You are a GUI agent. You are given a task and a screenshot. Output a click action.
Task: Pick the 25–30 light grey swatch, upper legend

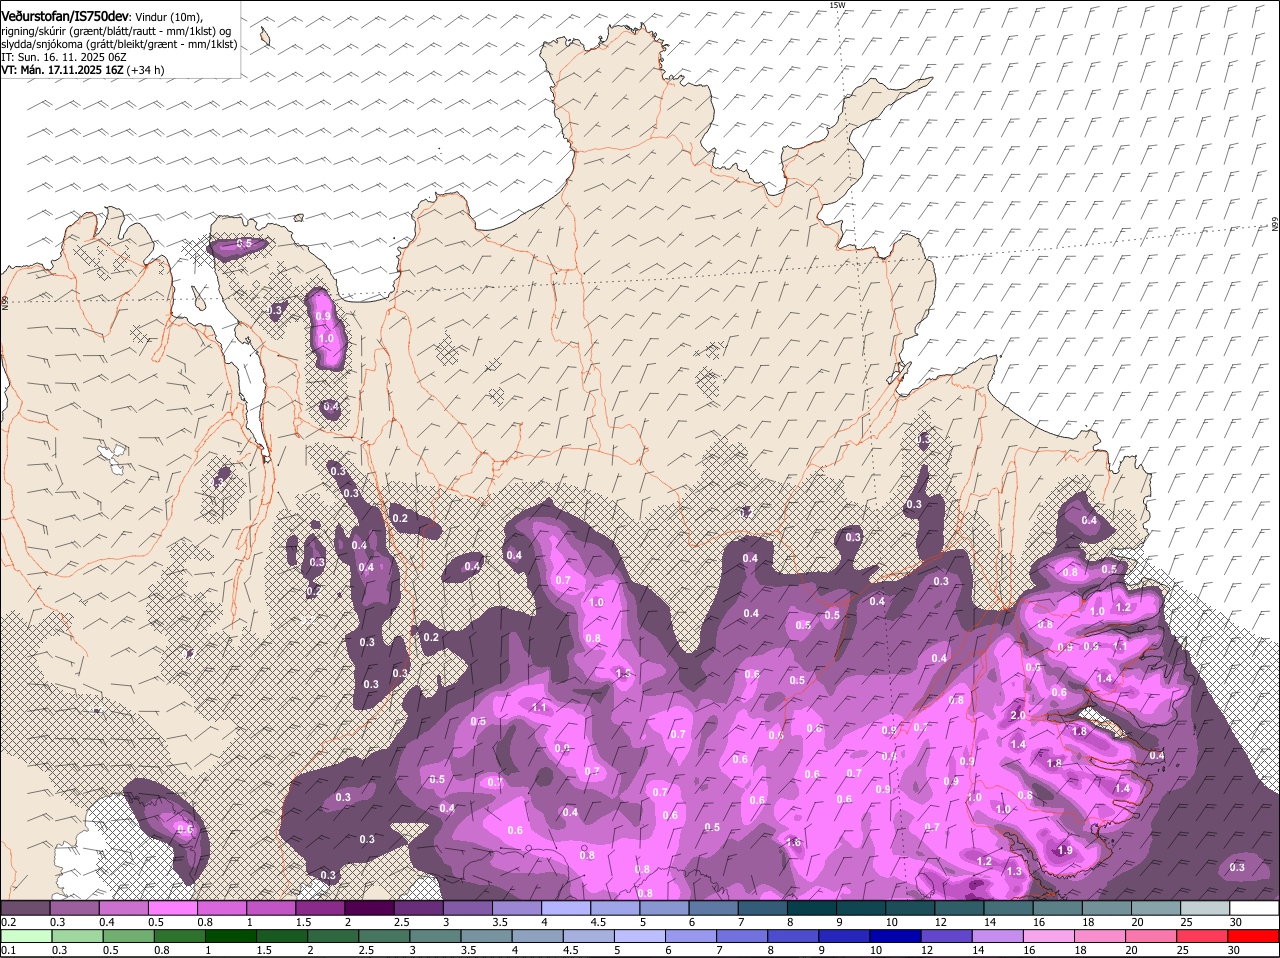(x=1205, y=907)
